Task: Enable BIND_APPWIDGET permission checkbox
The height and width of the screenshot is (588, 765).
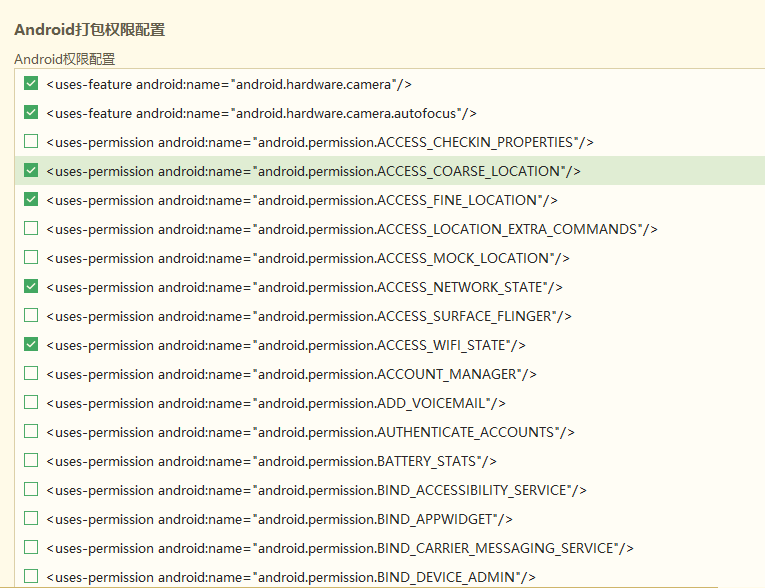Action: (x=31, y=519)
